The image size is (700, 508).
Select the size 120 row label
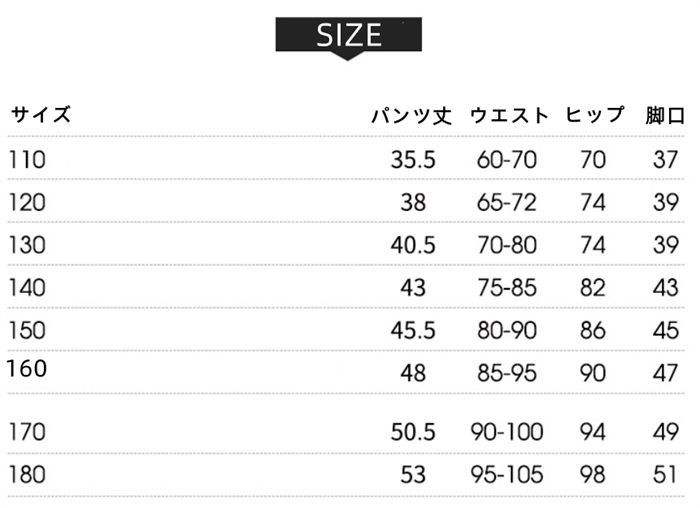coord(28,202)
